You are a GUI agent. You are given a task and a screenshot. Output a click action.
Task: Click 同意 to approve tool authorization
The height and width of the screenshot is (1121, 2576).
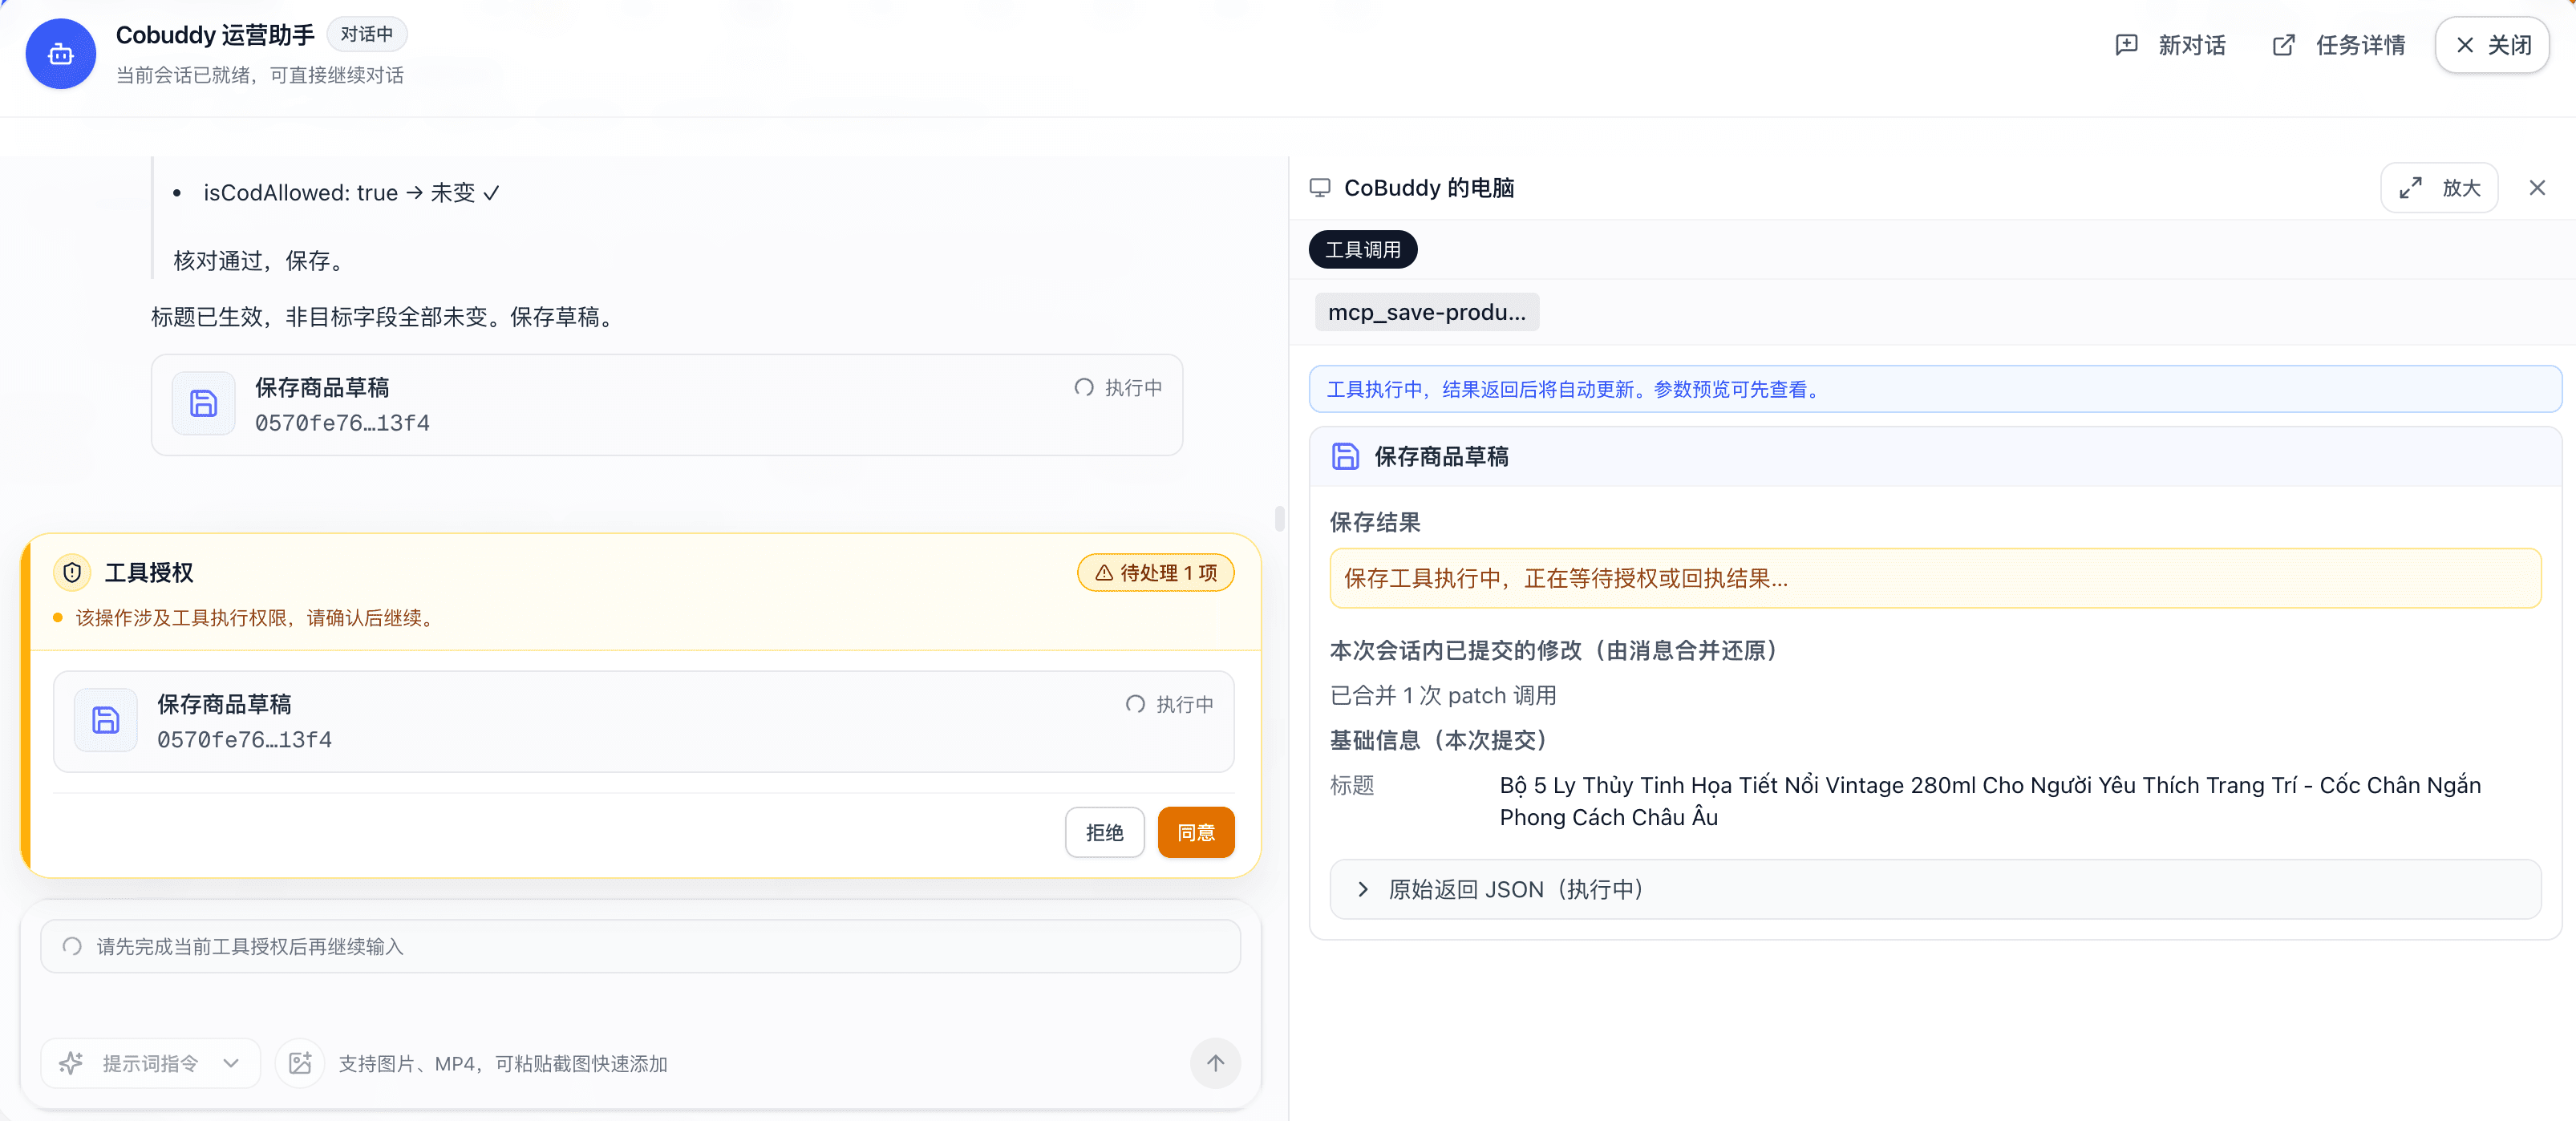coord(1196,832)
